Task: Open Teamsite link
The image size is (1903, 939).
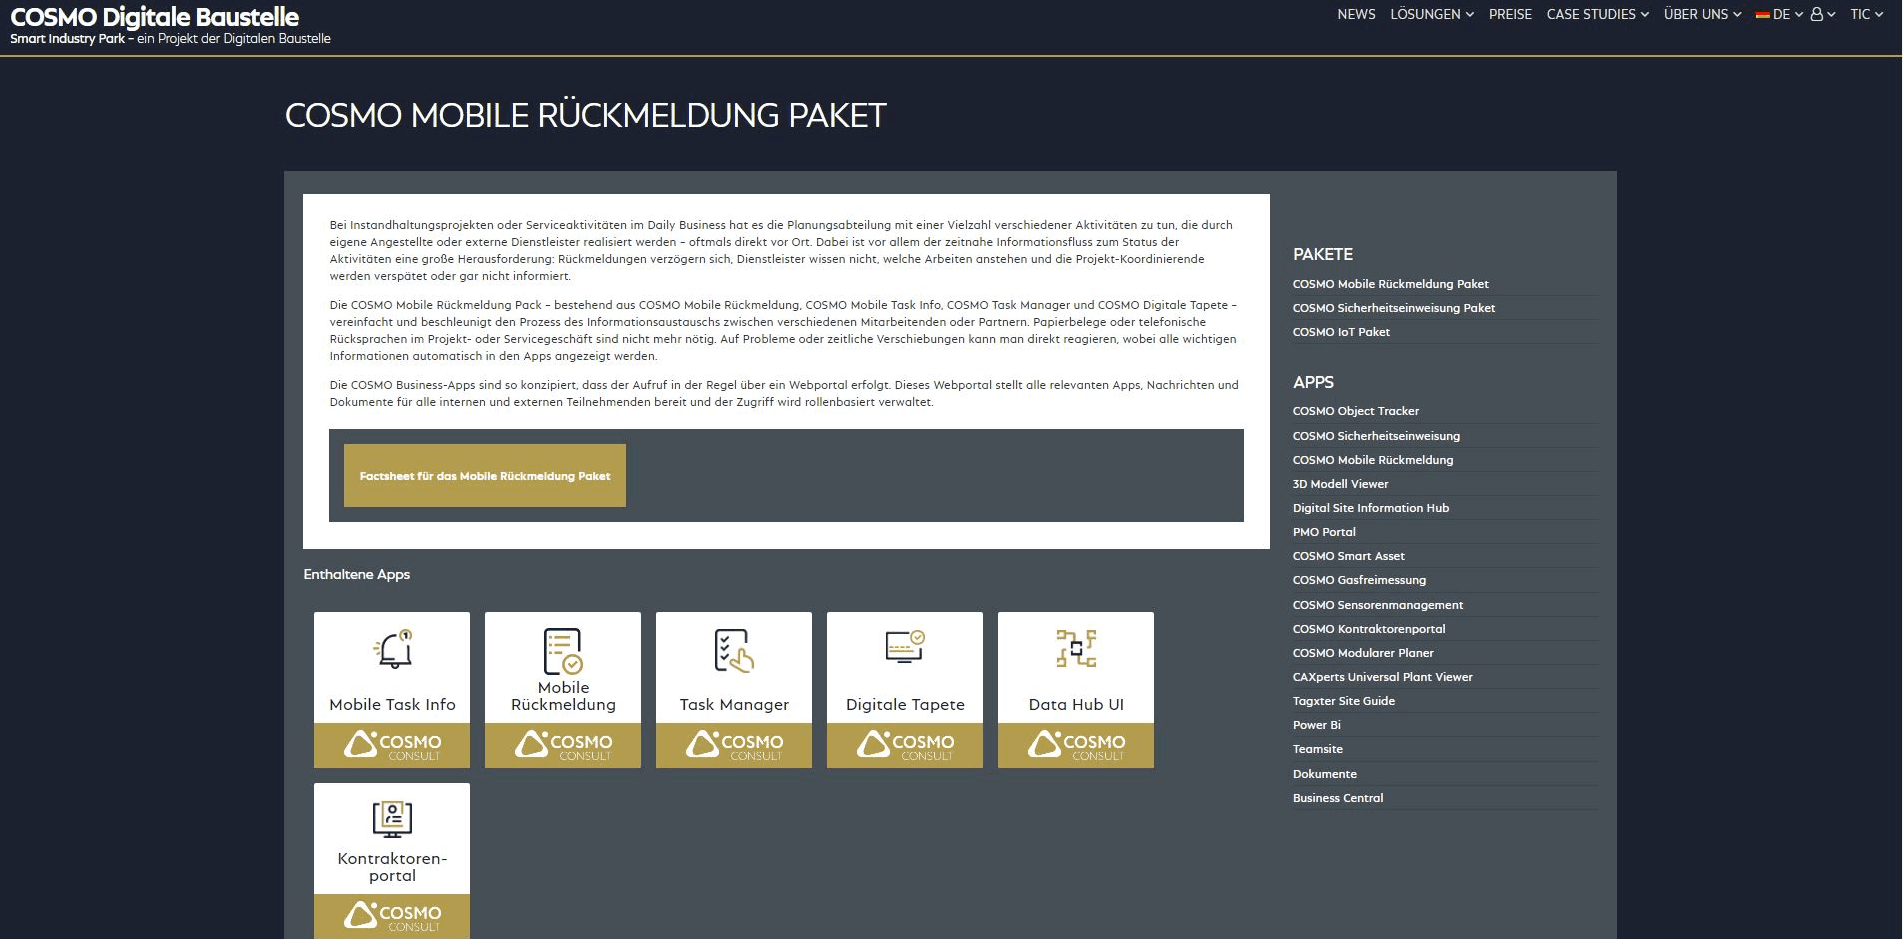Action: (1317, 749)
